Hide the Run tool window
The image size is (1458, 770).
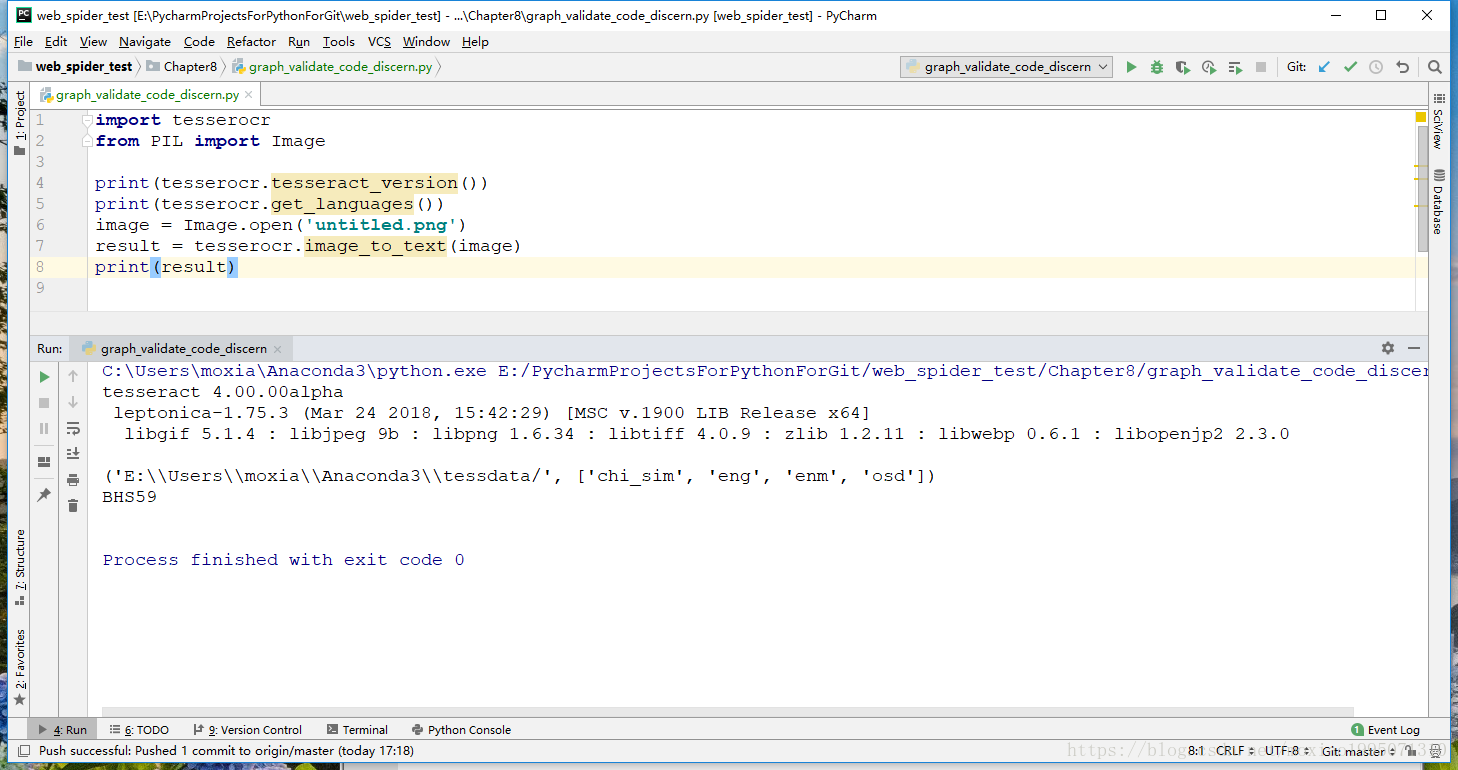(x=1414, y=348)
